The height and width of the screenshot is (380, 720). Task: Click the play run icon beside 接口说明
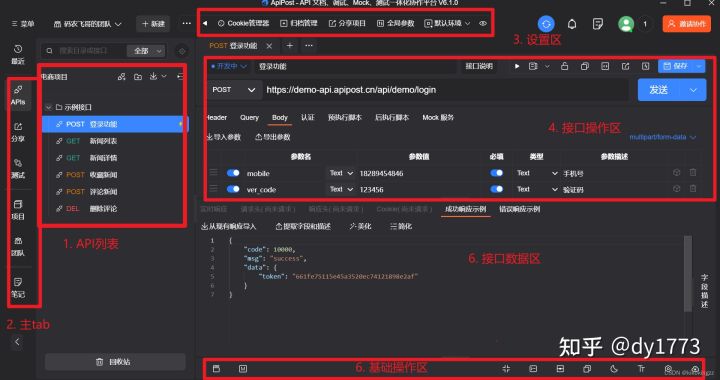pyautogui.click(x=517, y=67)
